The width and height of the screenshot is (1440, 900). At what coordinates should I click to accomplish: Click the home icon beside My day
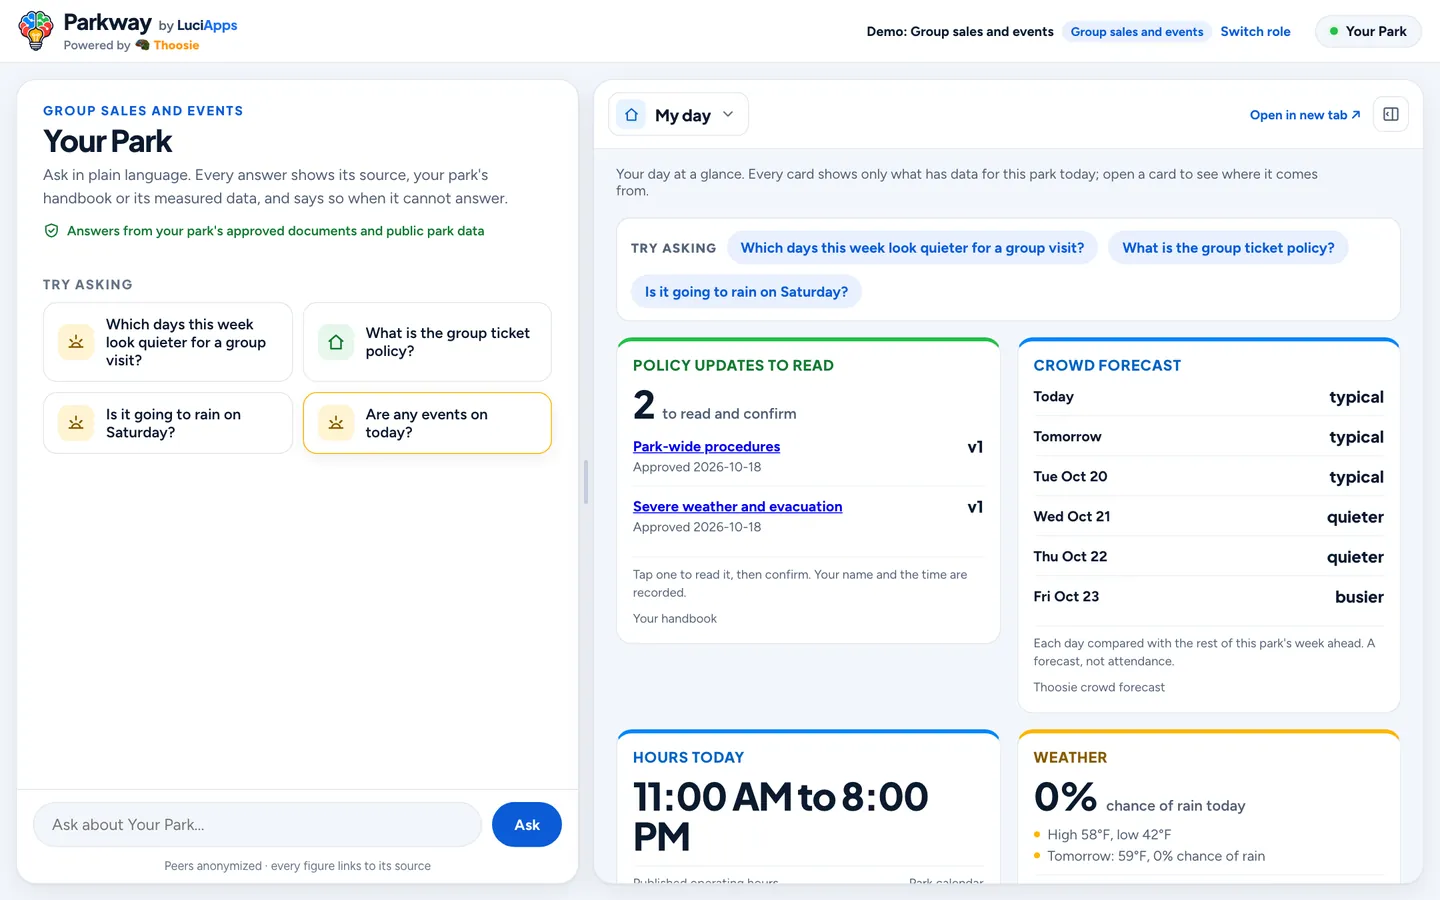pyautogui.click(x=631, y=115)
